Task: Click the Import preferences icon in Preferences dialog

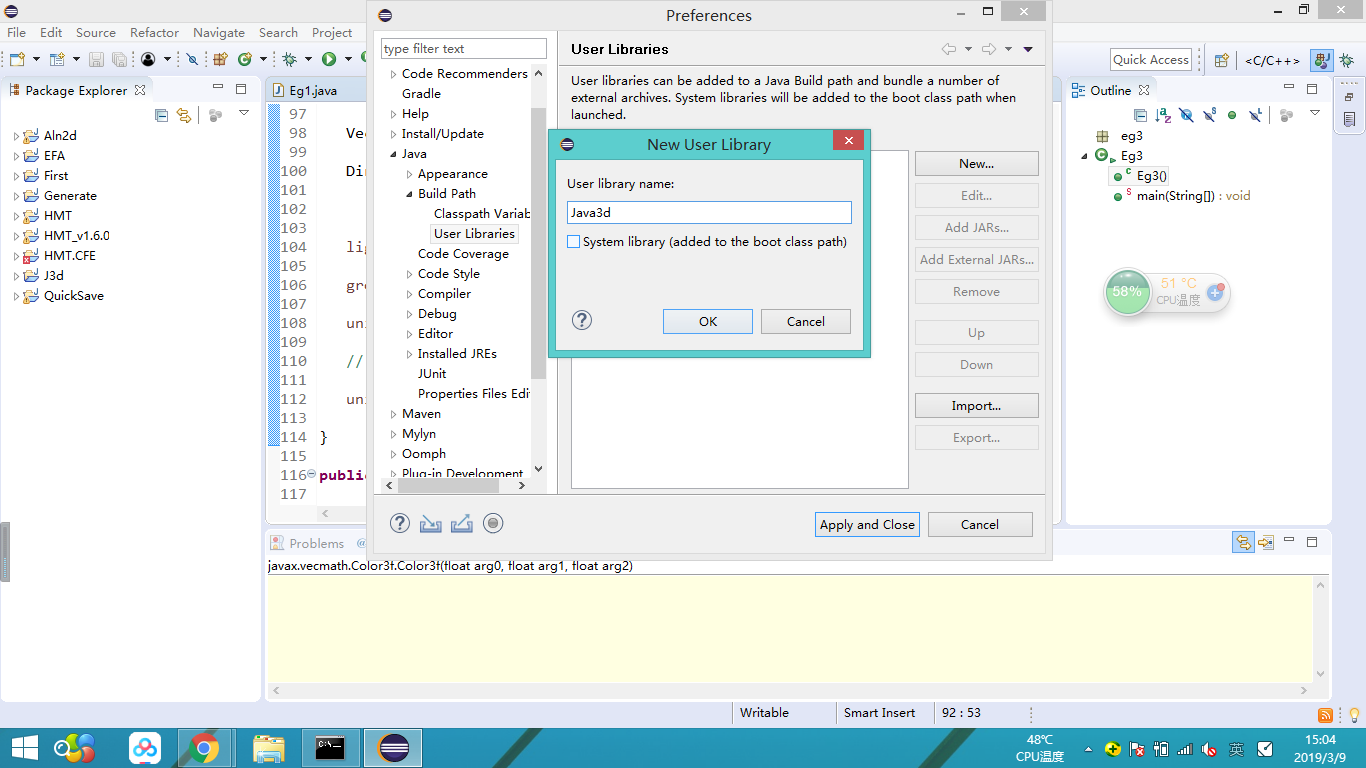Action: pos(430,523)
